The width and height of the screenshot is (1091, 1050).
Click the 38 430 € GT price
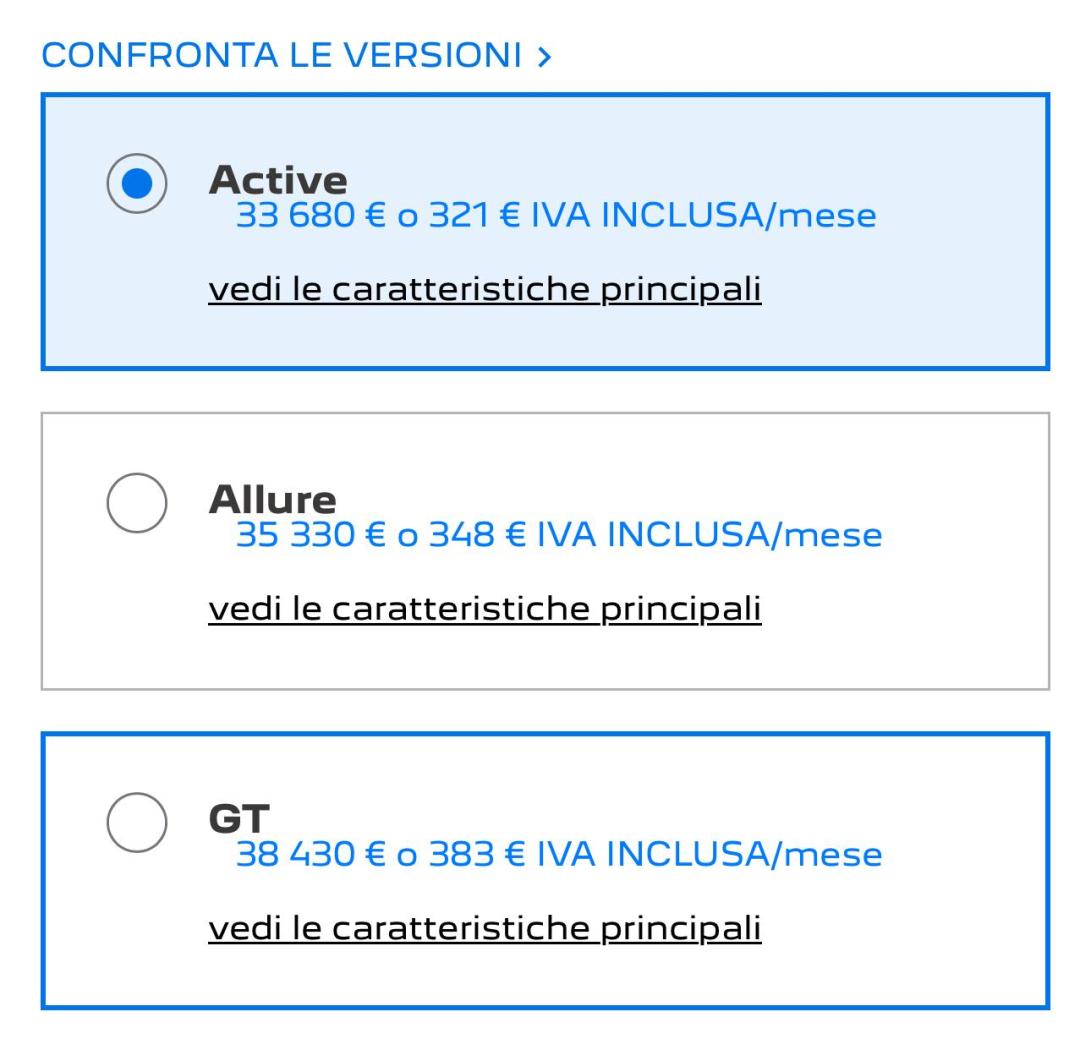309,854
